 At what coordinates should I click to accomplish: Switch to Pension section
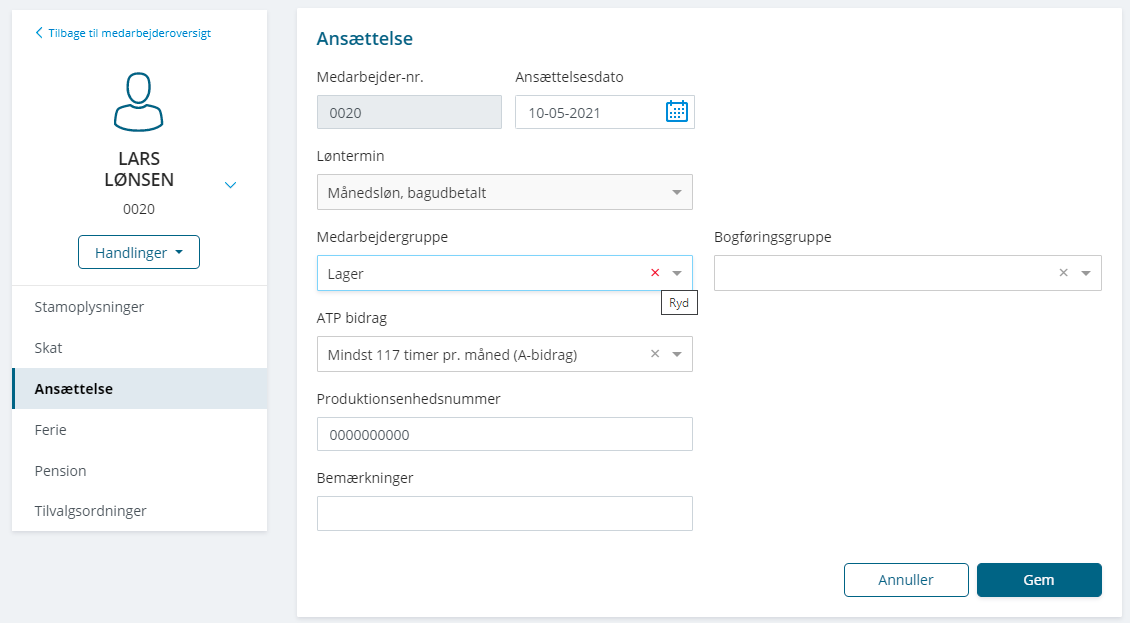pyautogui.click(x=60, y=471)
